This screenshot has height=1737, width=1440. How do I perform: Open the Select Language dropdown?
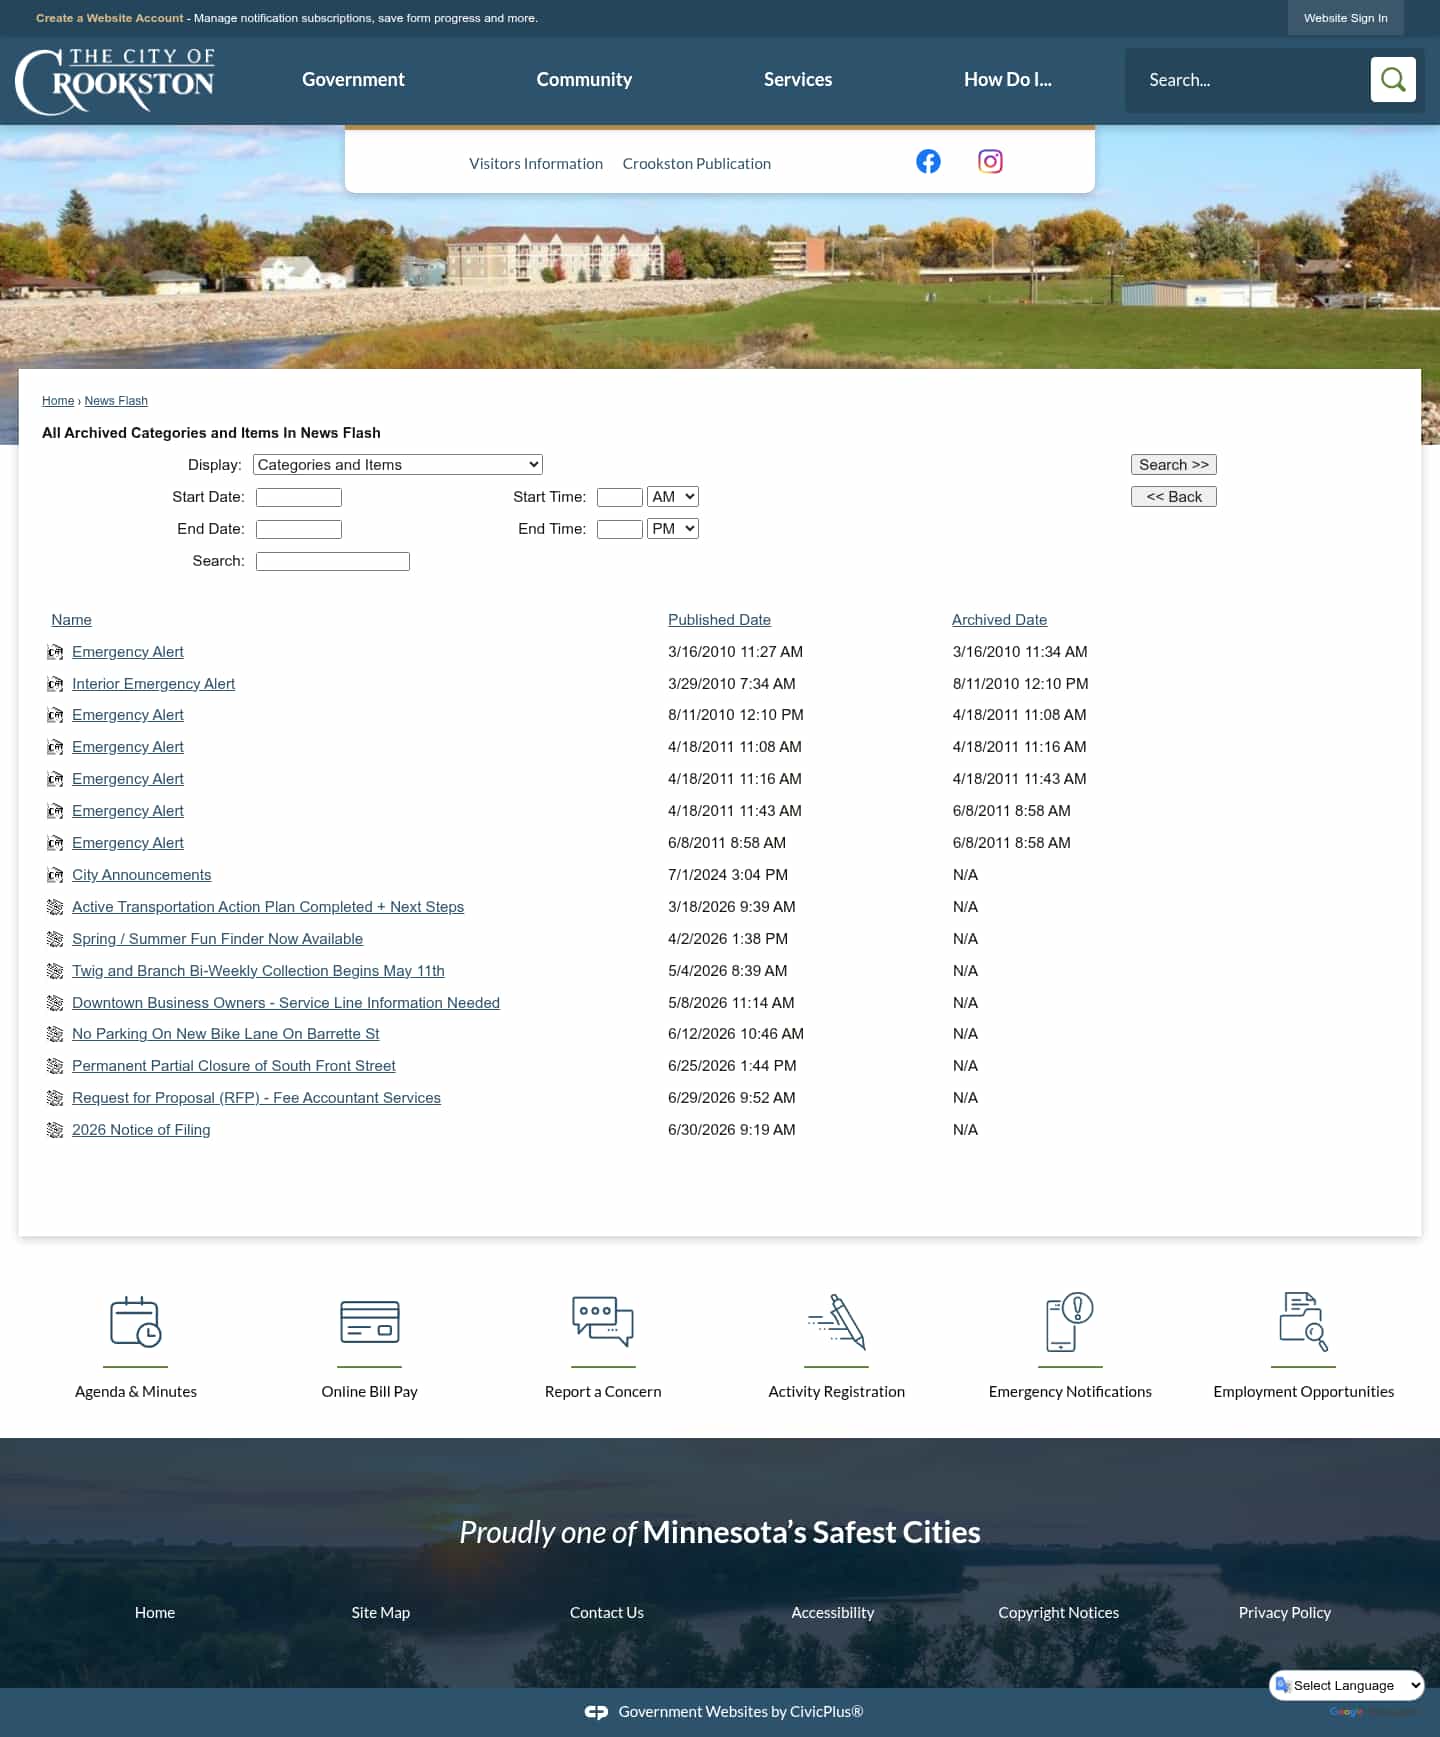pos(1346,1685)
